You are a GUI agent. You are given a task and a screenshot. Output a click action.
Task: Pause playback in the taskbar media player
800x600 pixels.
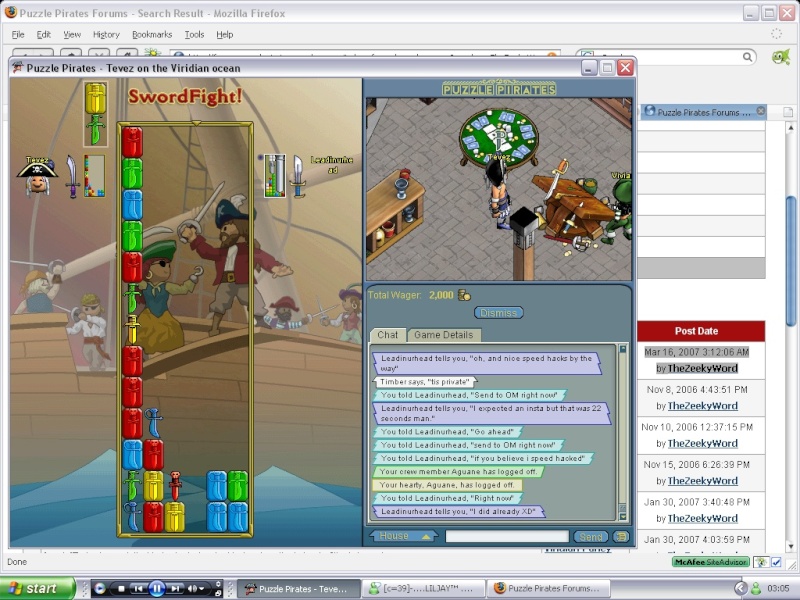(157, 589)
